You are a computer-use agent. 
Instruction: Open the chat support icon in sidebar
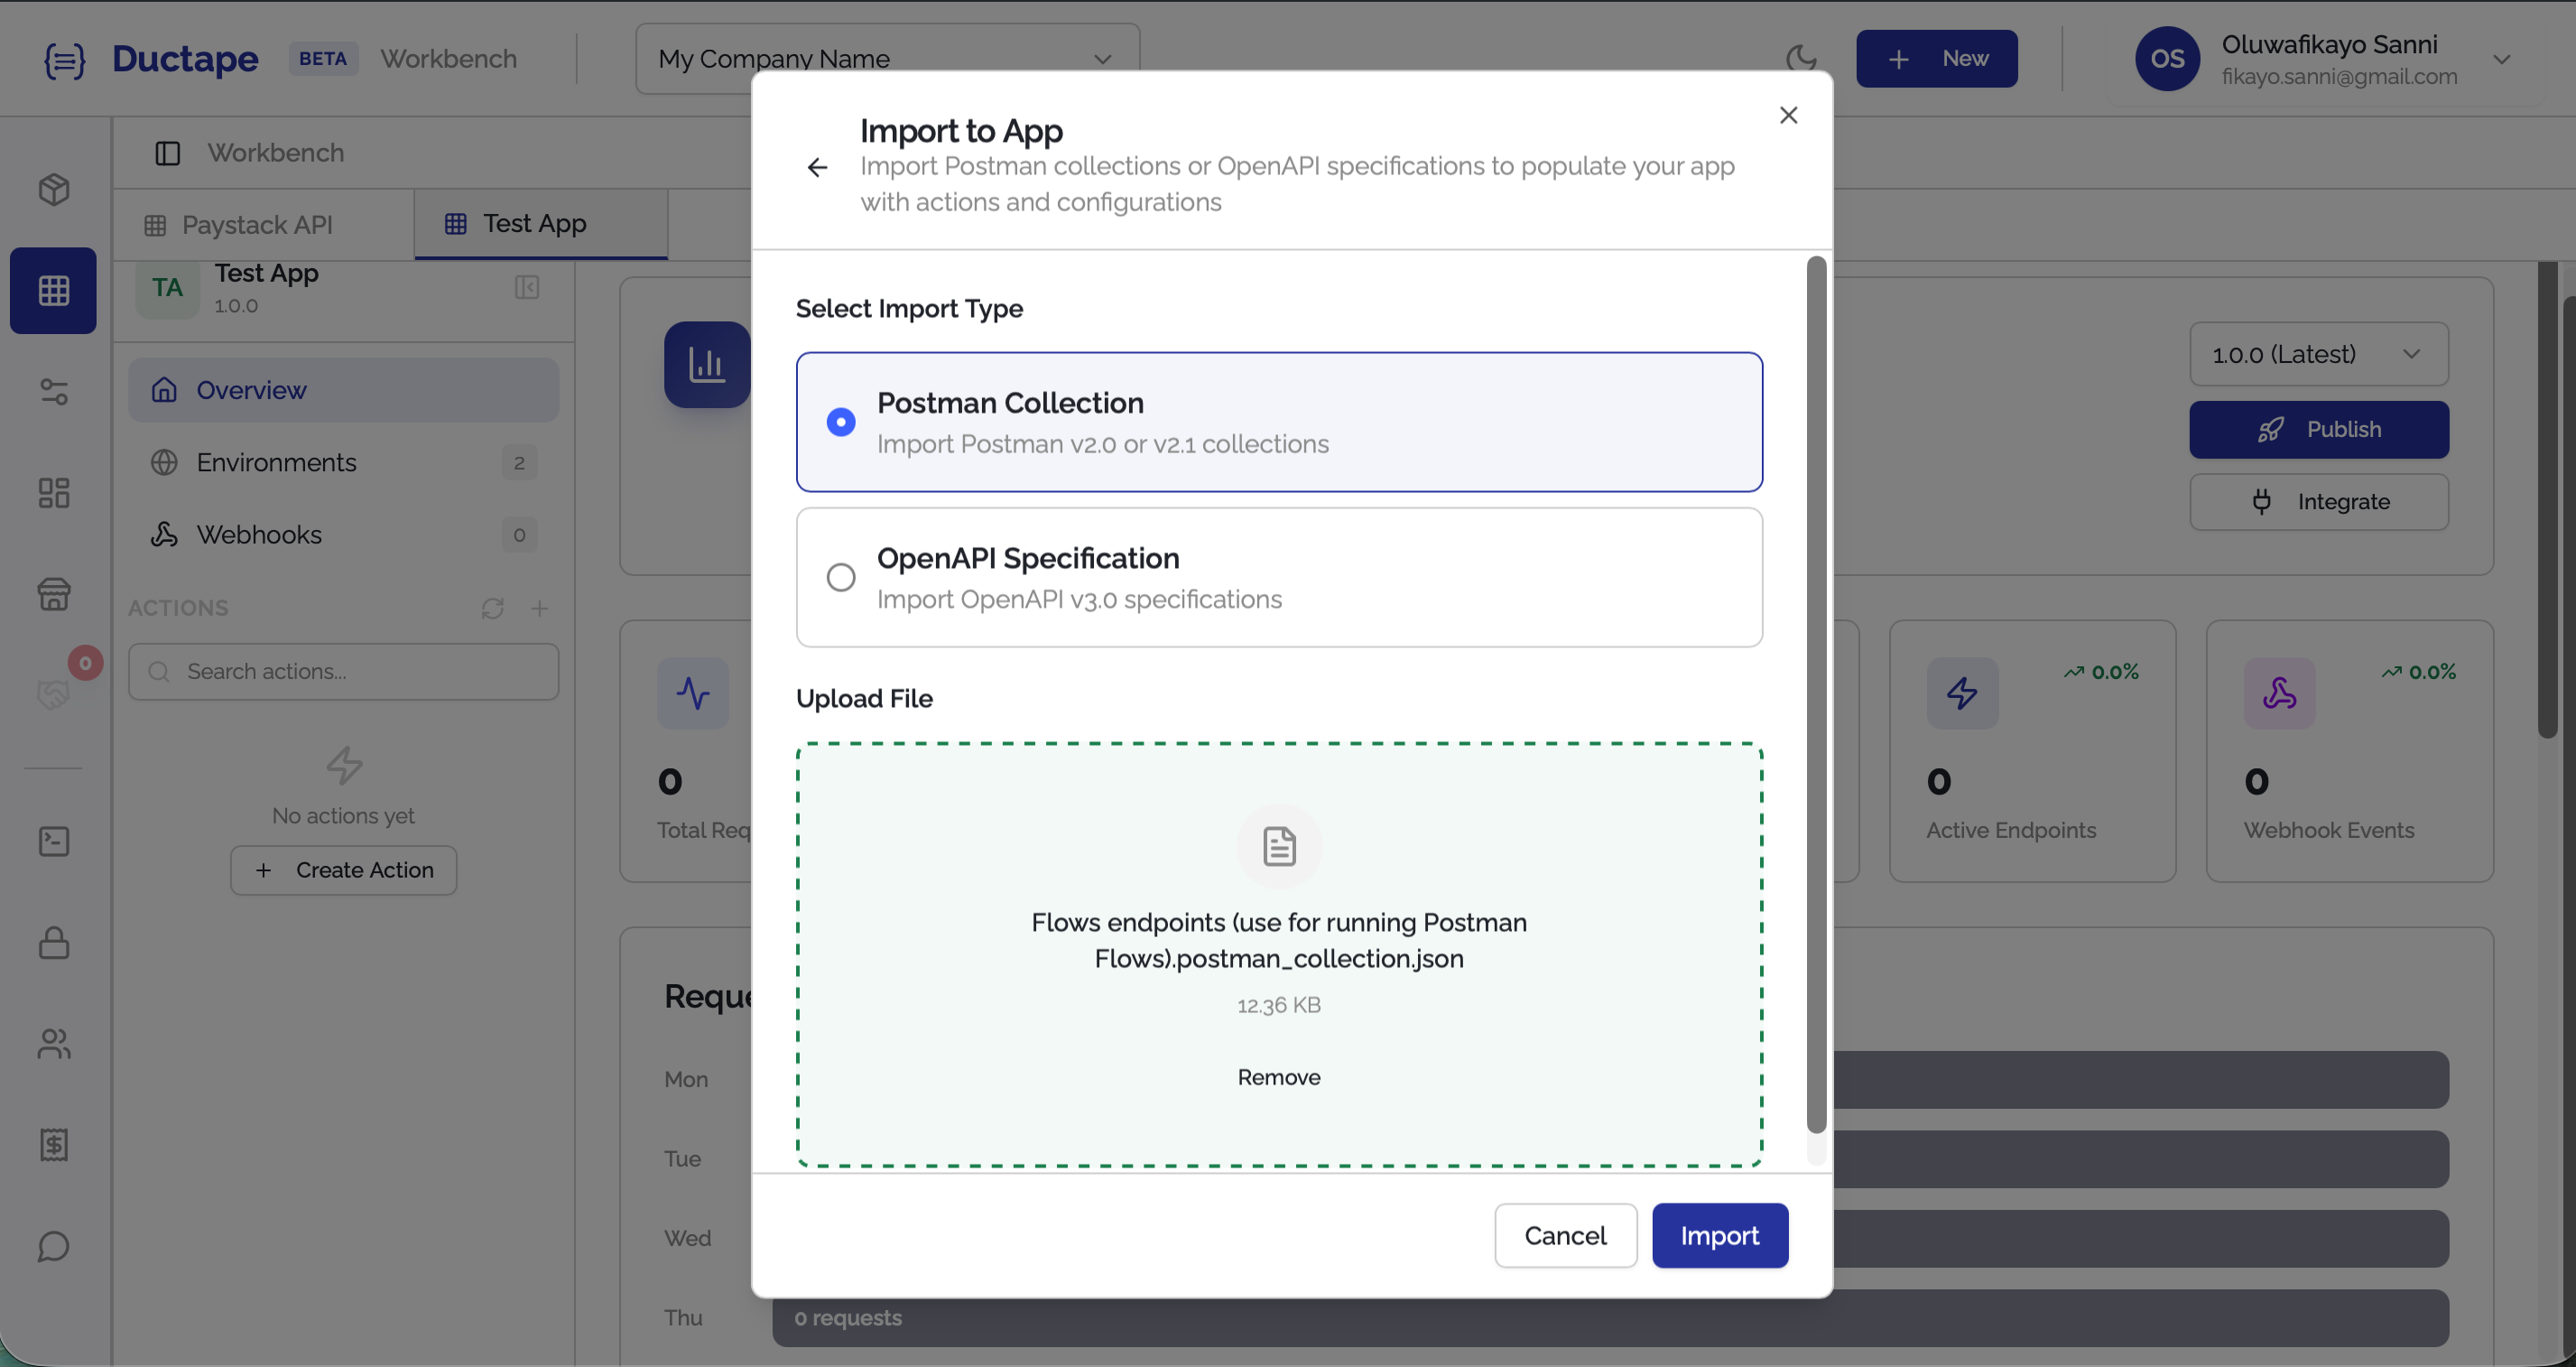(x=52, y=1247)
